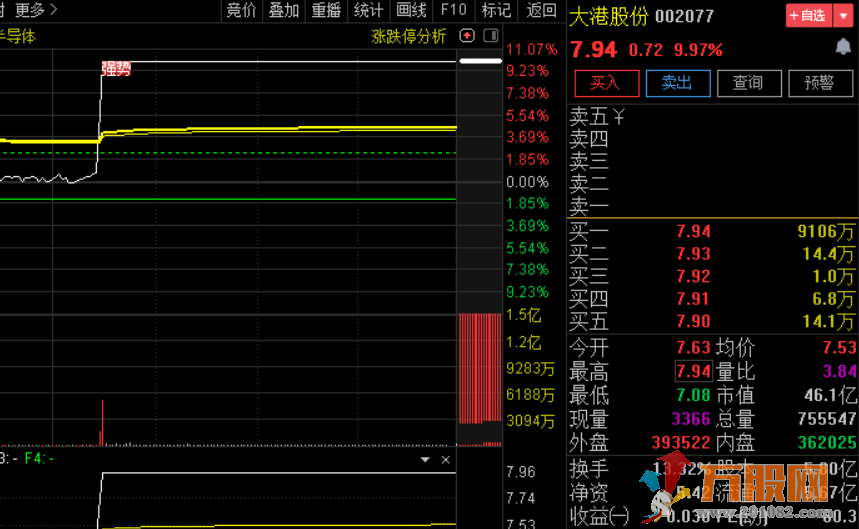Click the 外盘 value 393522

pos(681,442)
